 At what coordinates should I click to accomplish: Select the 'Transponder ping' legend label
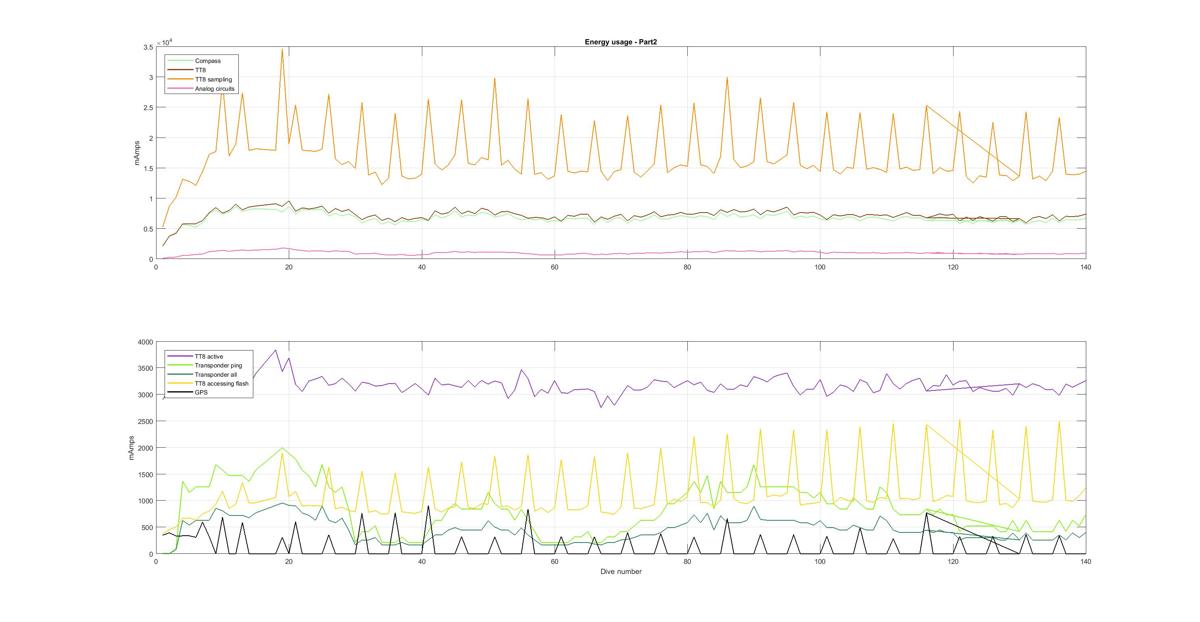tap(218, 365)
